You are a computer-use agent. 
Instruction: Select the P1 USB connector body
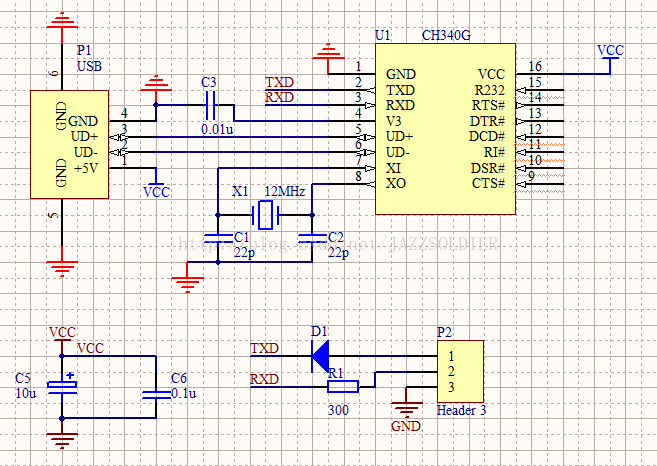coord(70,145)
